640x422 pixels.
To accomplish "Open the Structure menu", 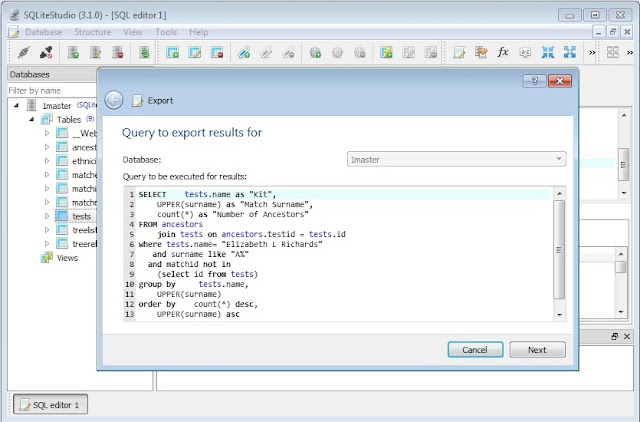I will pos(93,32).
